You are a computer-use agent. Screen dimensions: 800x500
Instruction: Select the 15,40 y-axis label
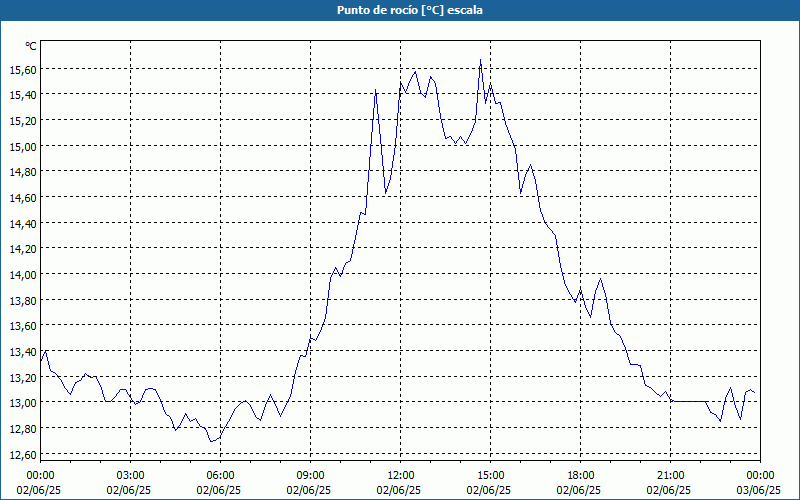tap(23, 95)
